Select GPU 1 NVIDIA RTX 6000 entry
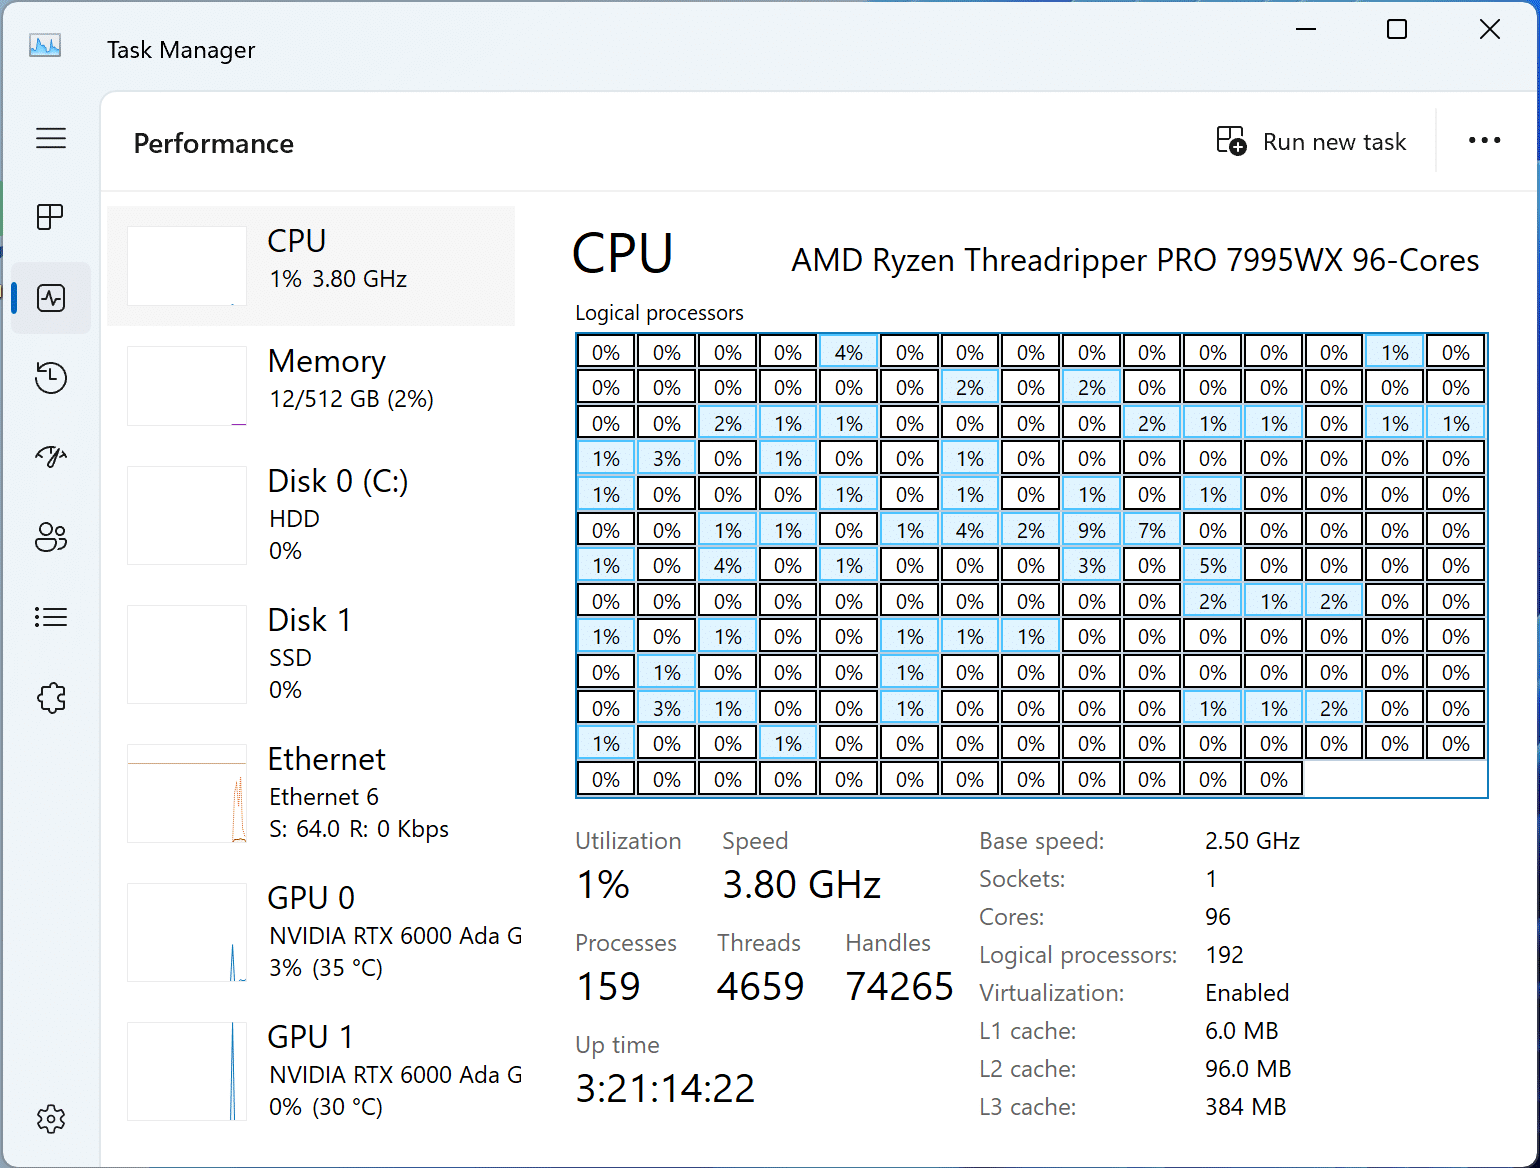Screen dimensions: 1540x1168 (311, 1071)
